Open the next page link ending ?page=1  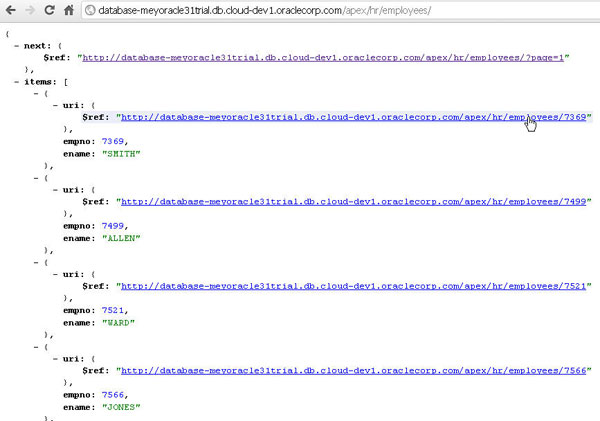pos(323,58)
